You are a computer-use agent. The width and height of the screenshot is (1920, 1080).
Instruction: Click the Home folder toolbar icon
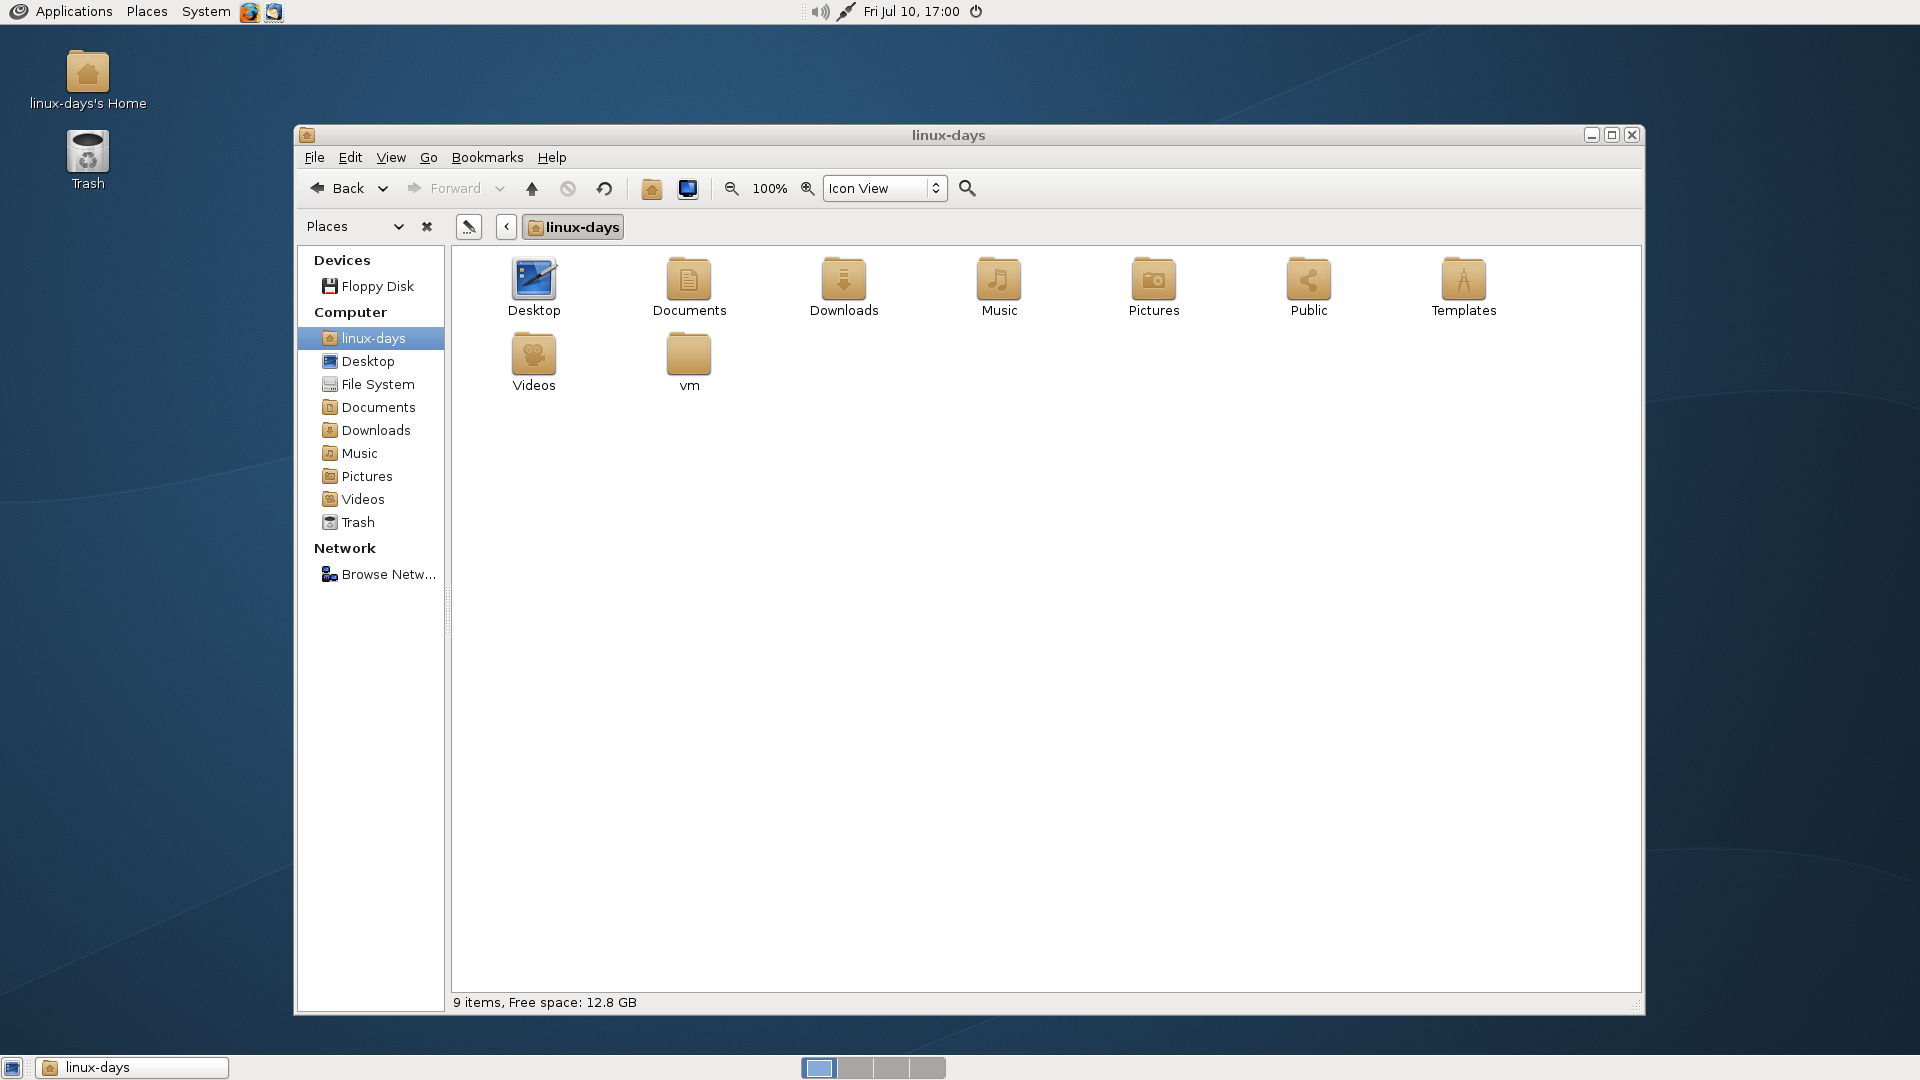coord(651,188)
